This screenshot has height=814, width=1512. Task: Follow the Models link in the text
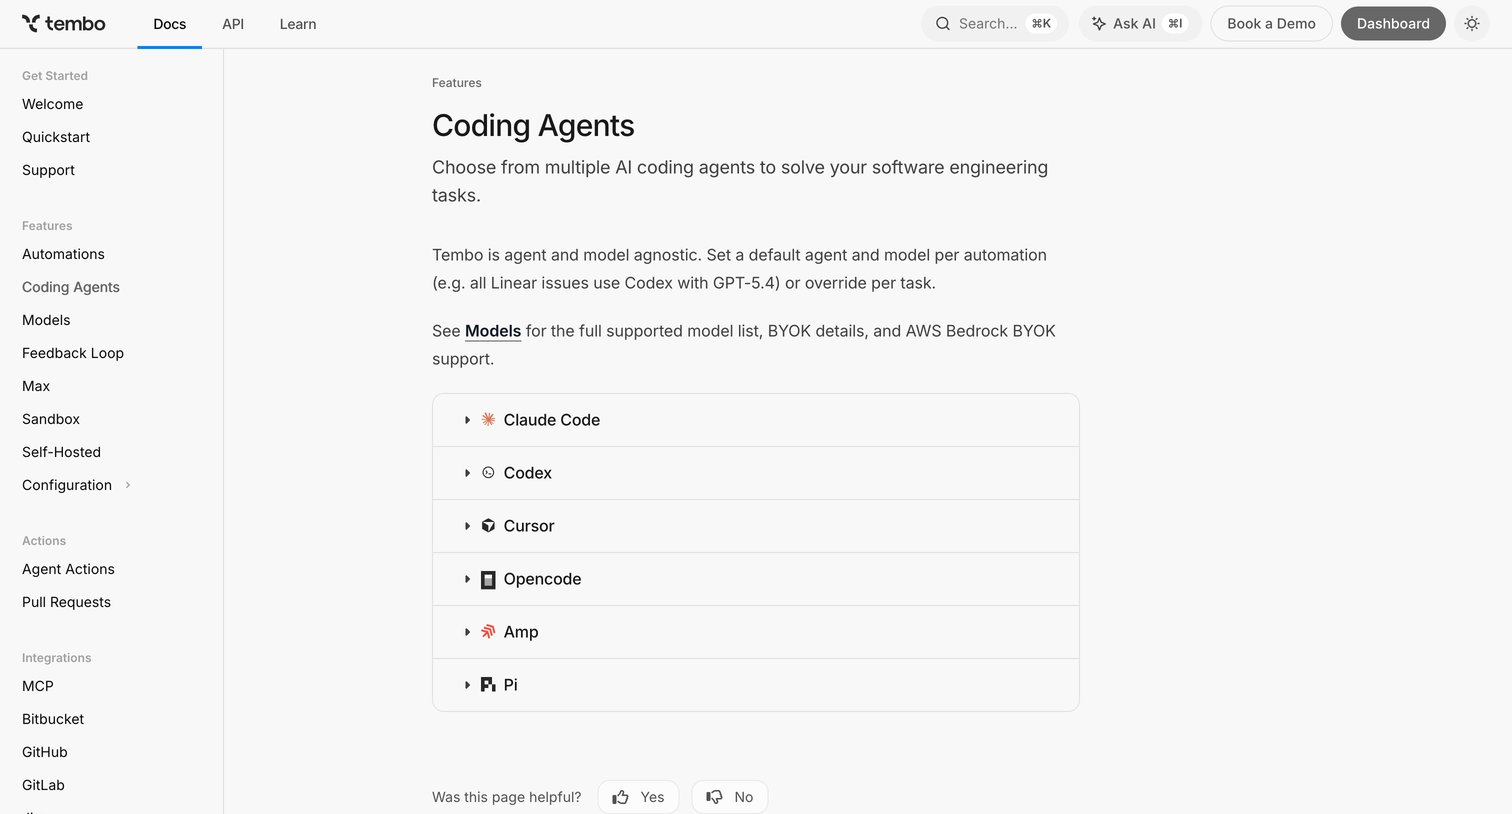pyautogui.click(x=493, y=331)
